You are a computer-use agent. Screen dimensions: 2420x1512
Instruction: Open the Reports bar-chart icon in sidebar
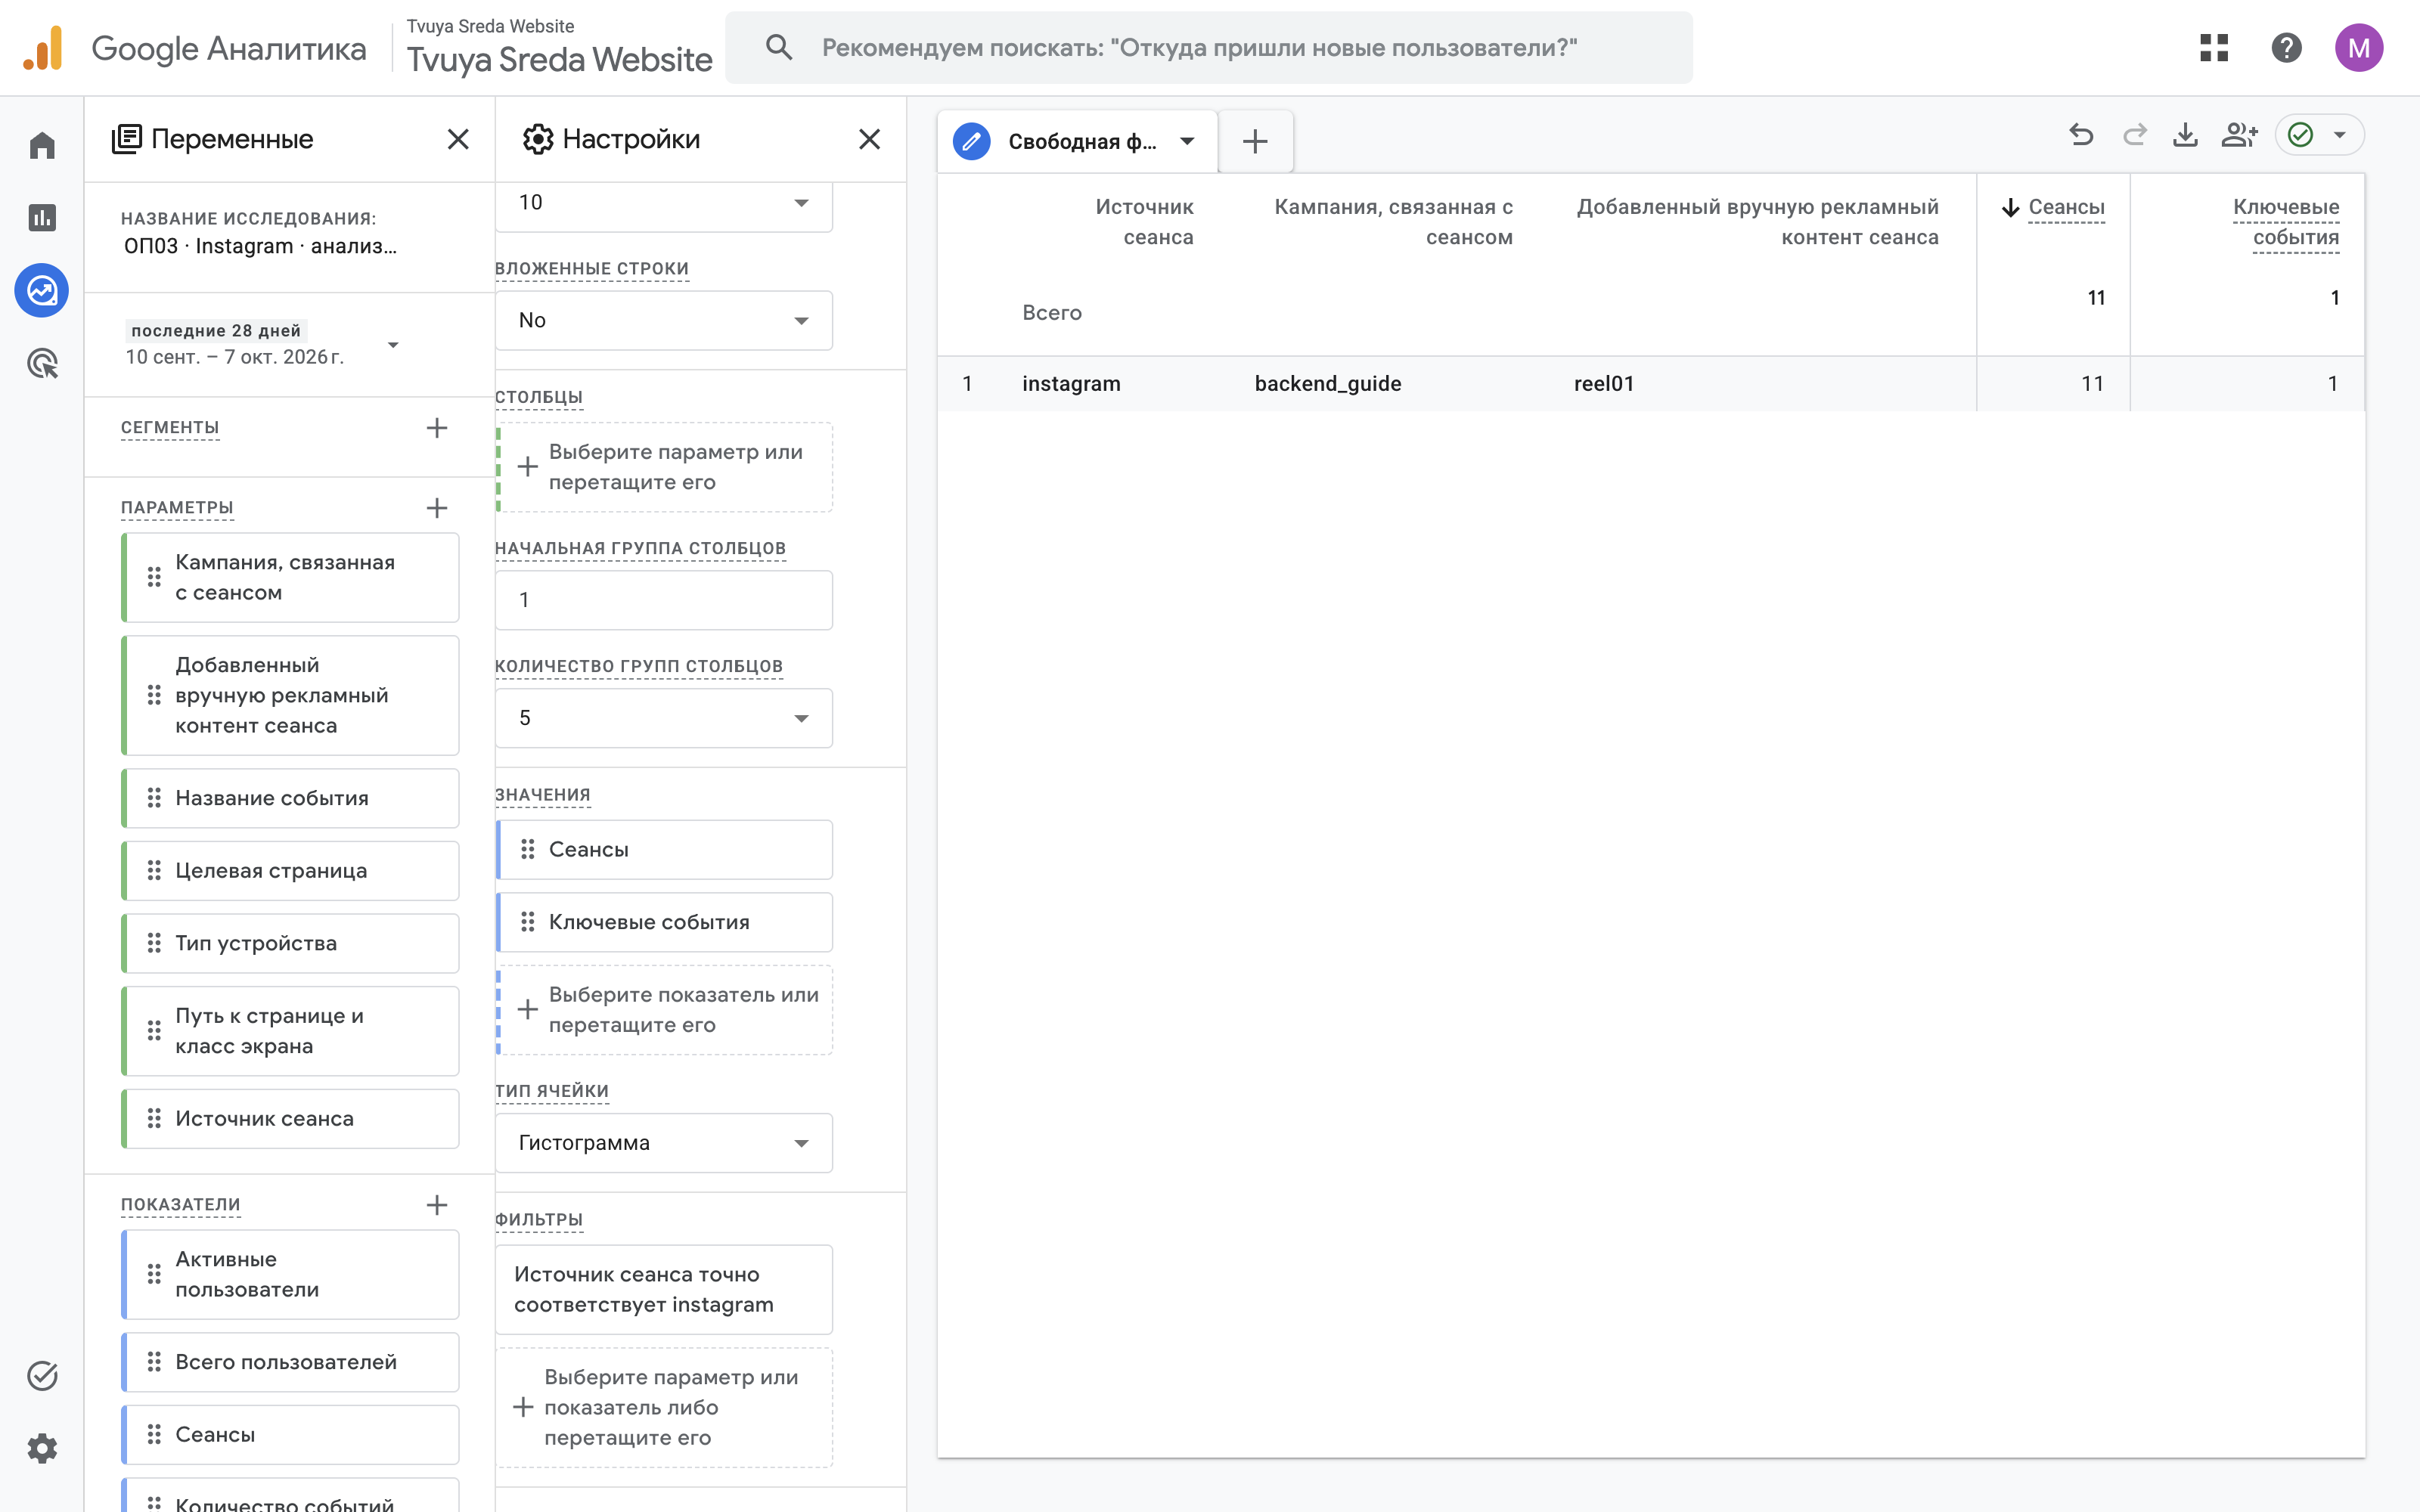[42, 218]
